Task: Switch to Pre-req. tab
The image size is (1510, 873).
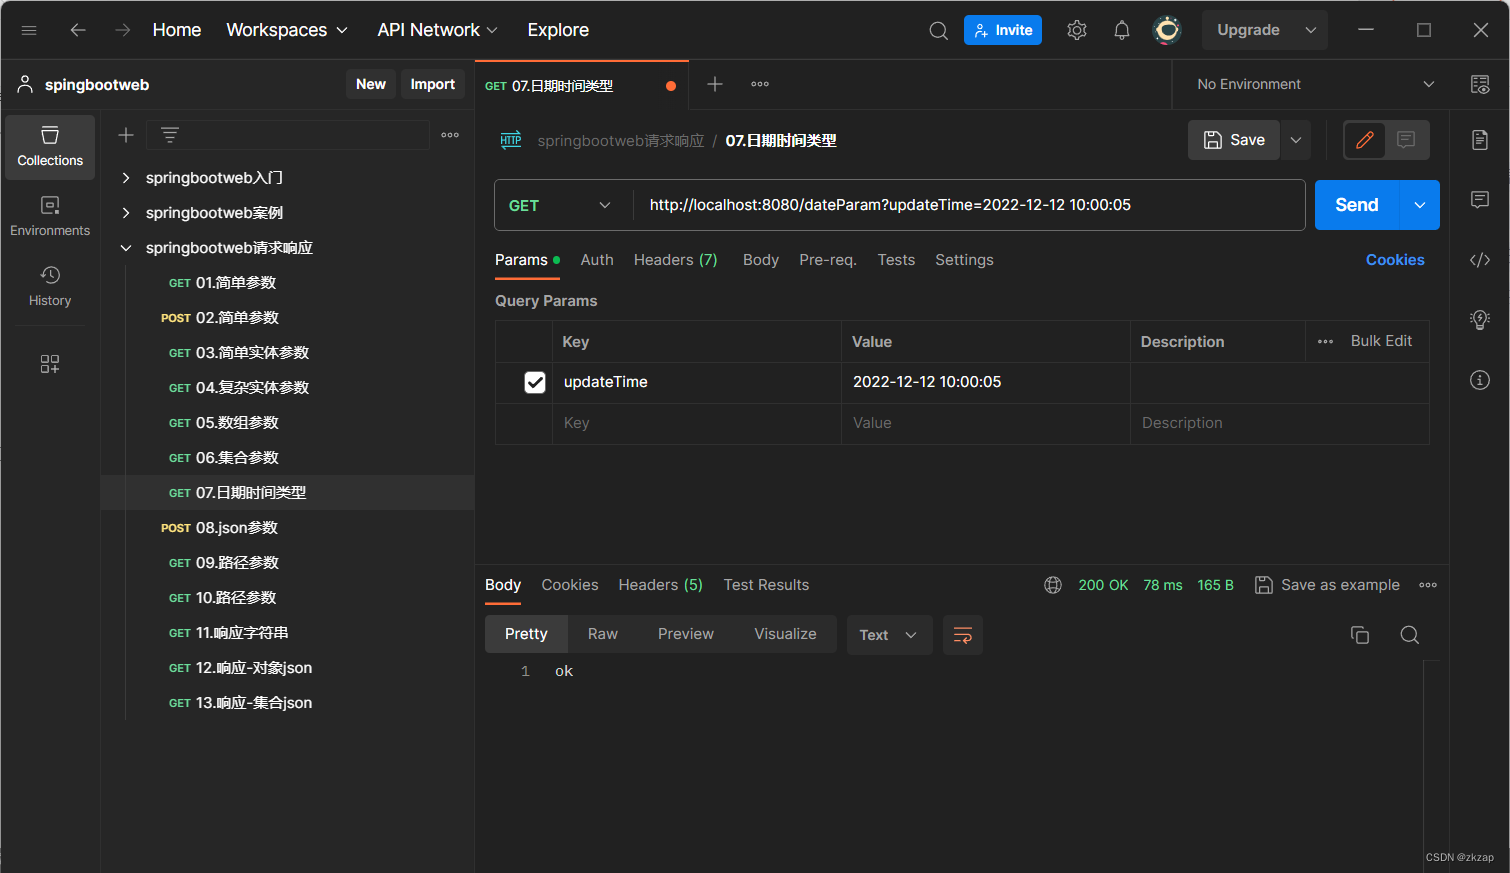Action: [x=827, y=260]
